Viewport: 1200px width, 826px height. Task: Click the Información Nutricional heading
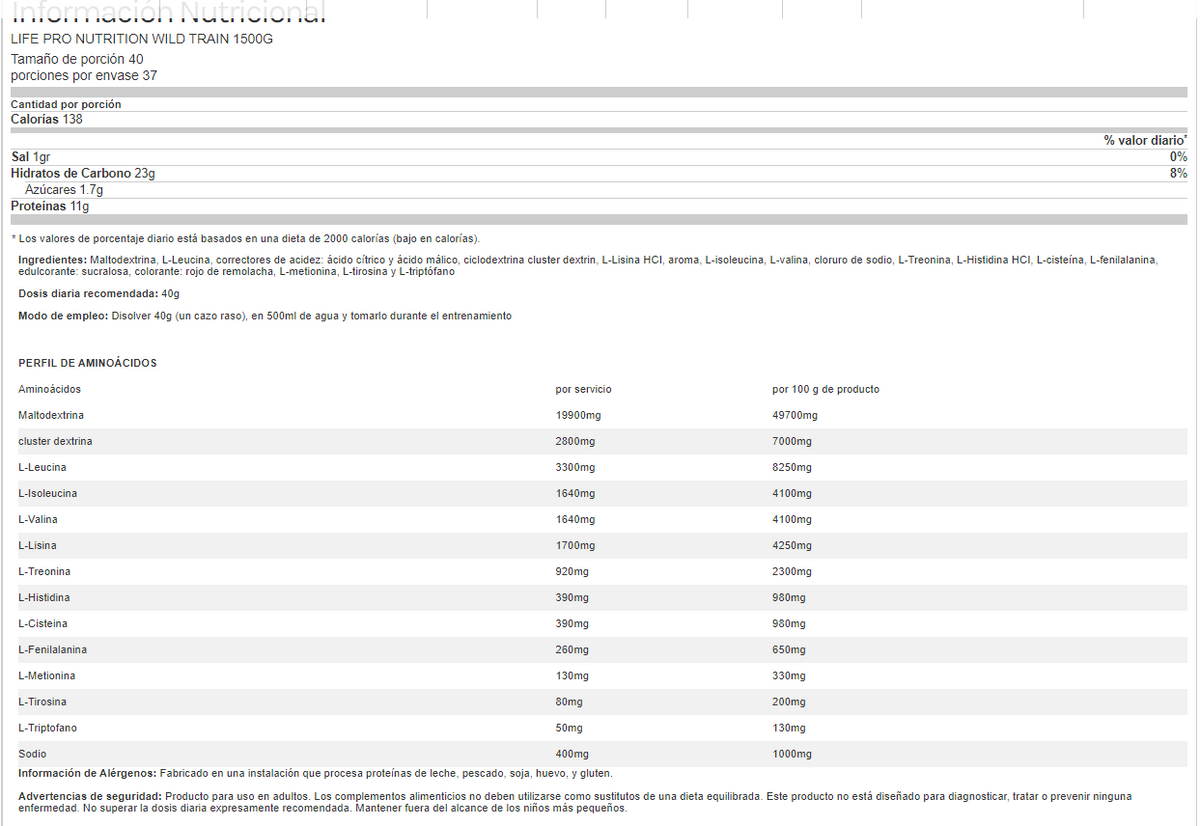coord(168,12)
